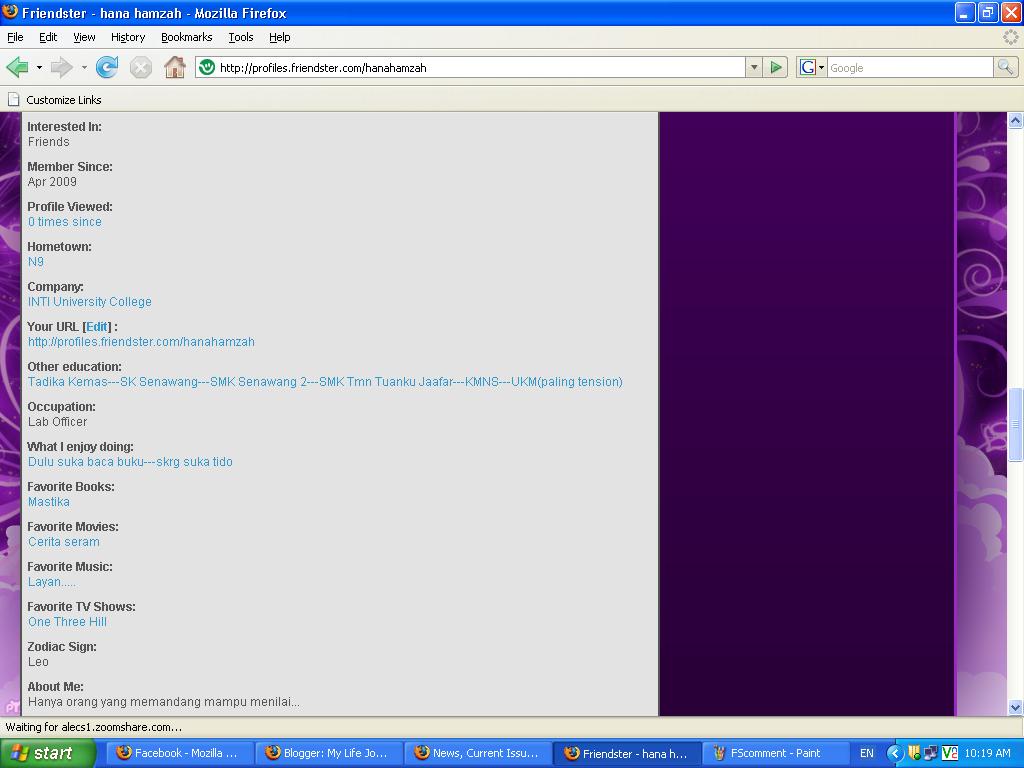Open the History menu
The image size is (1024, 768).
pyautogui.click(x=128, y=37)
